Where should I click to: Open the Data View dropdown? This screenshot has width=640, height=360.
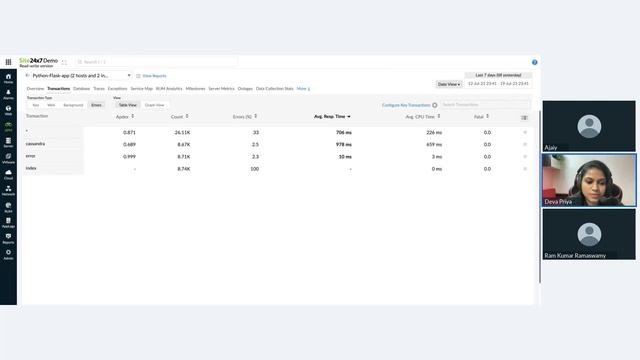click(x=449, y=84)
